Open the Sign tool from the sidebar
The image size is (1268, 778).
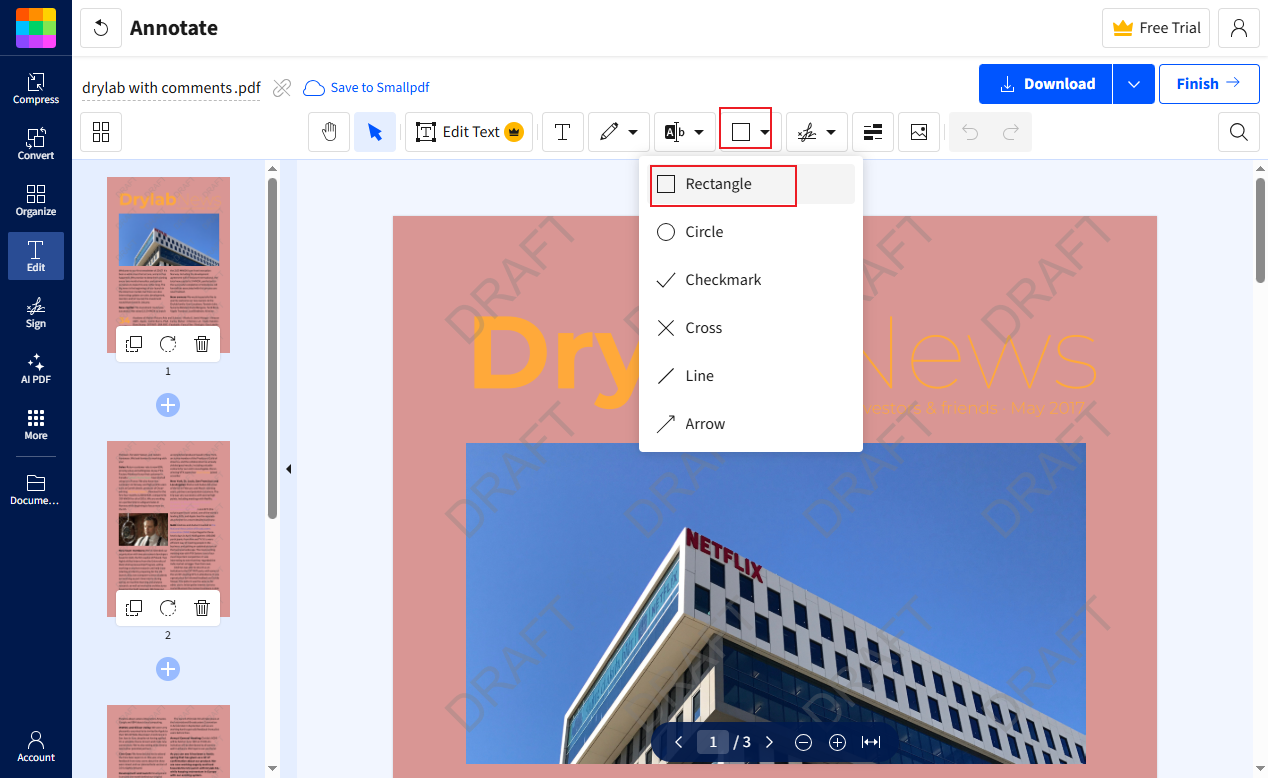click(x=35, y=312)
